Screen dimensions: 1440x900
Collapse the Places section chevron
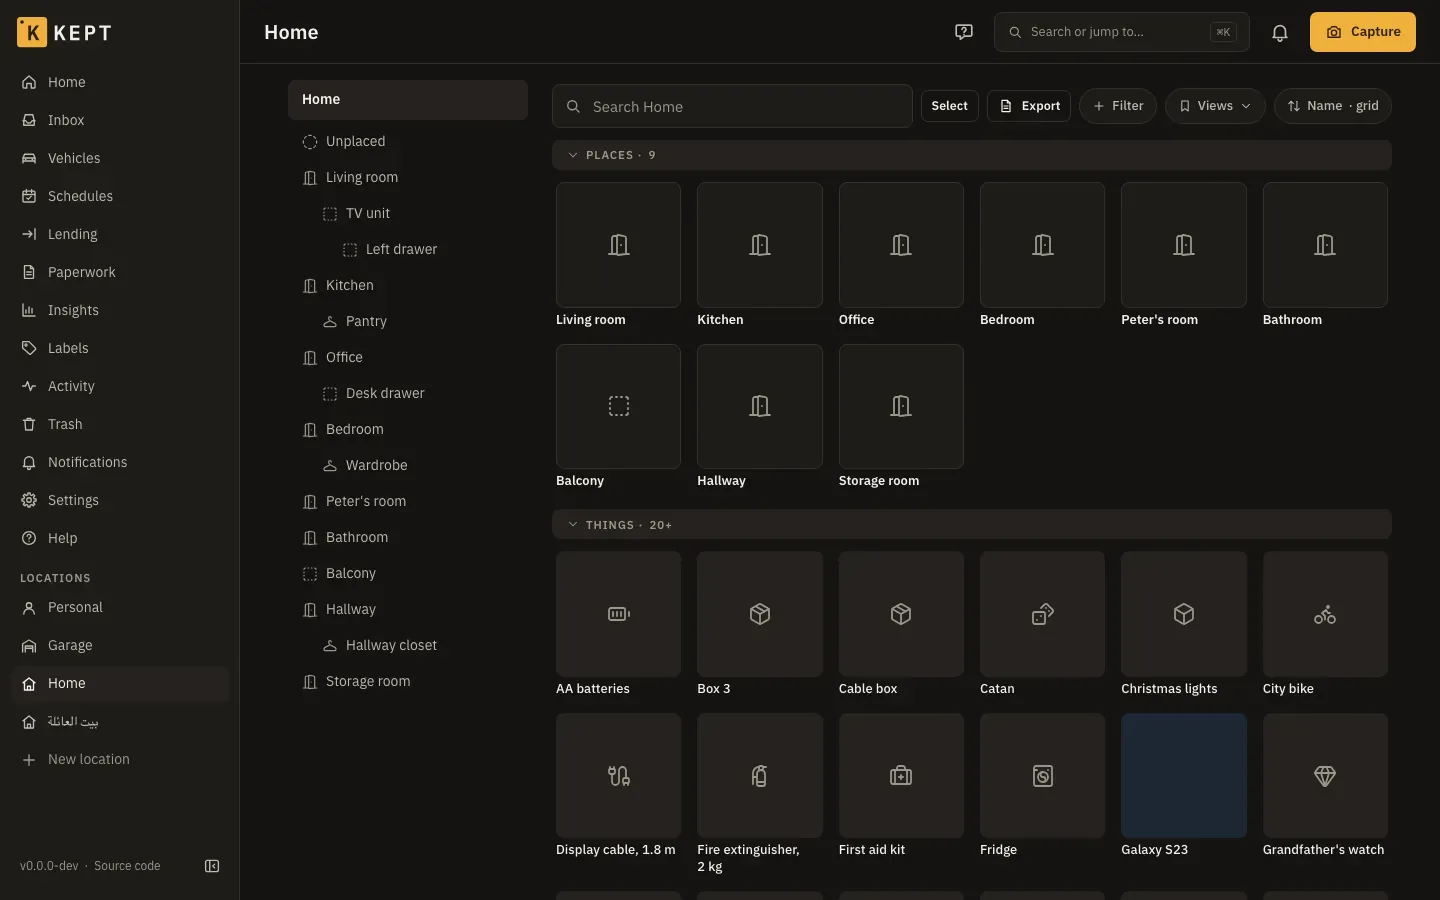click(x=573, y=155)
